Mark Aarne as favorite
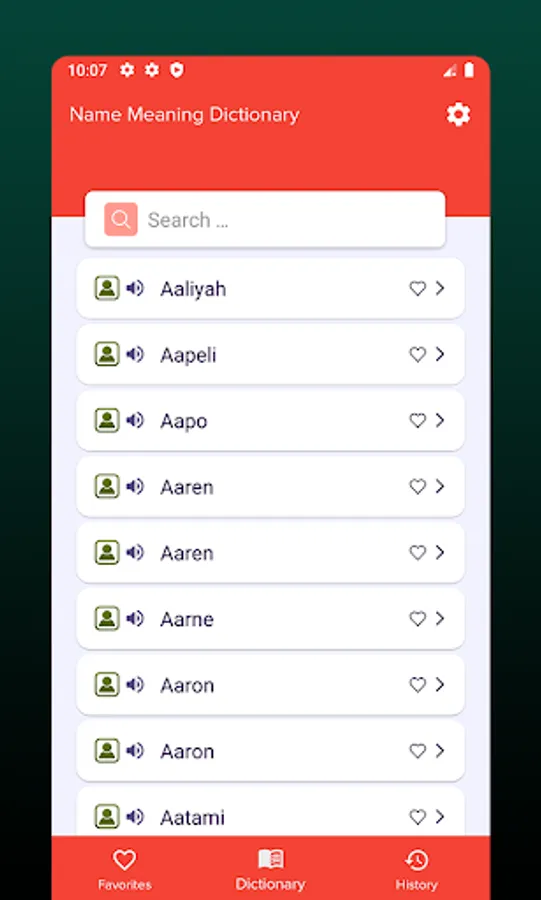541x900 pixels. [418, 618]
